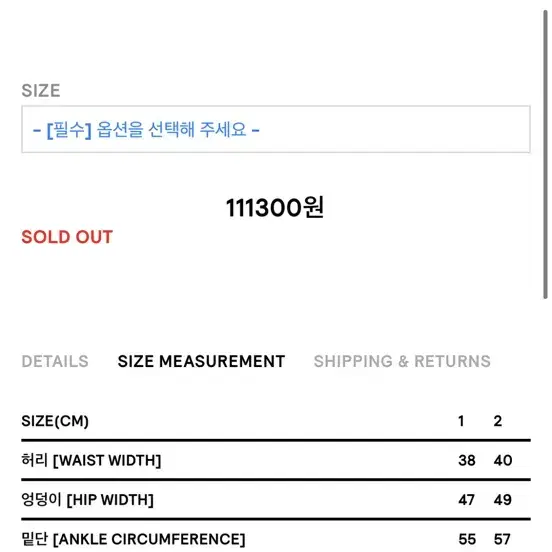552x552 pixels.
Task: Click the HIP WIDTH row label
Action: [87, 500]
